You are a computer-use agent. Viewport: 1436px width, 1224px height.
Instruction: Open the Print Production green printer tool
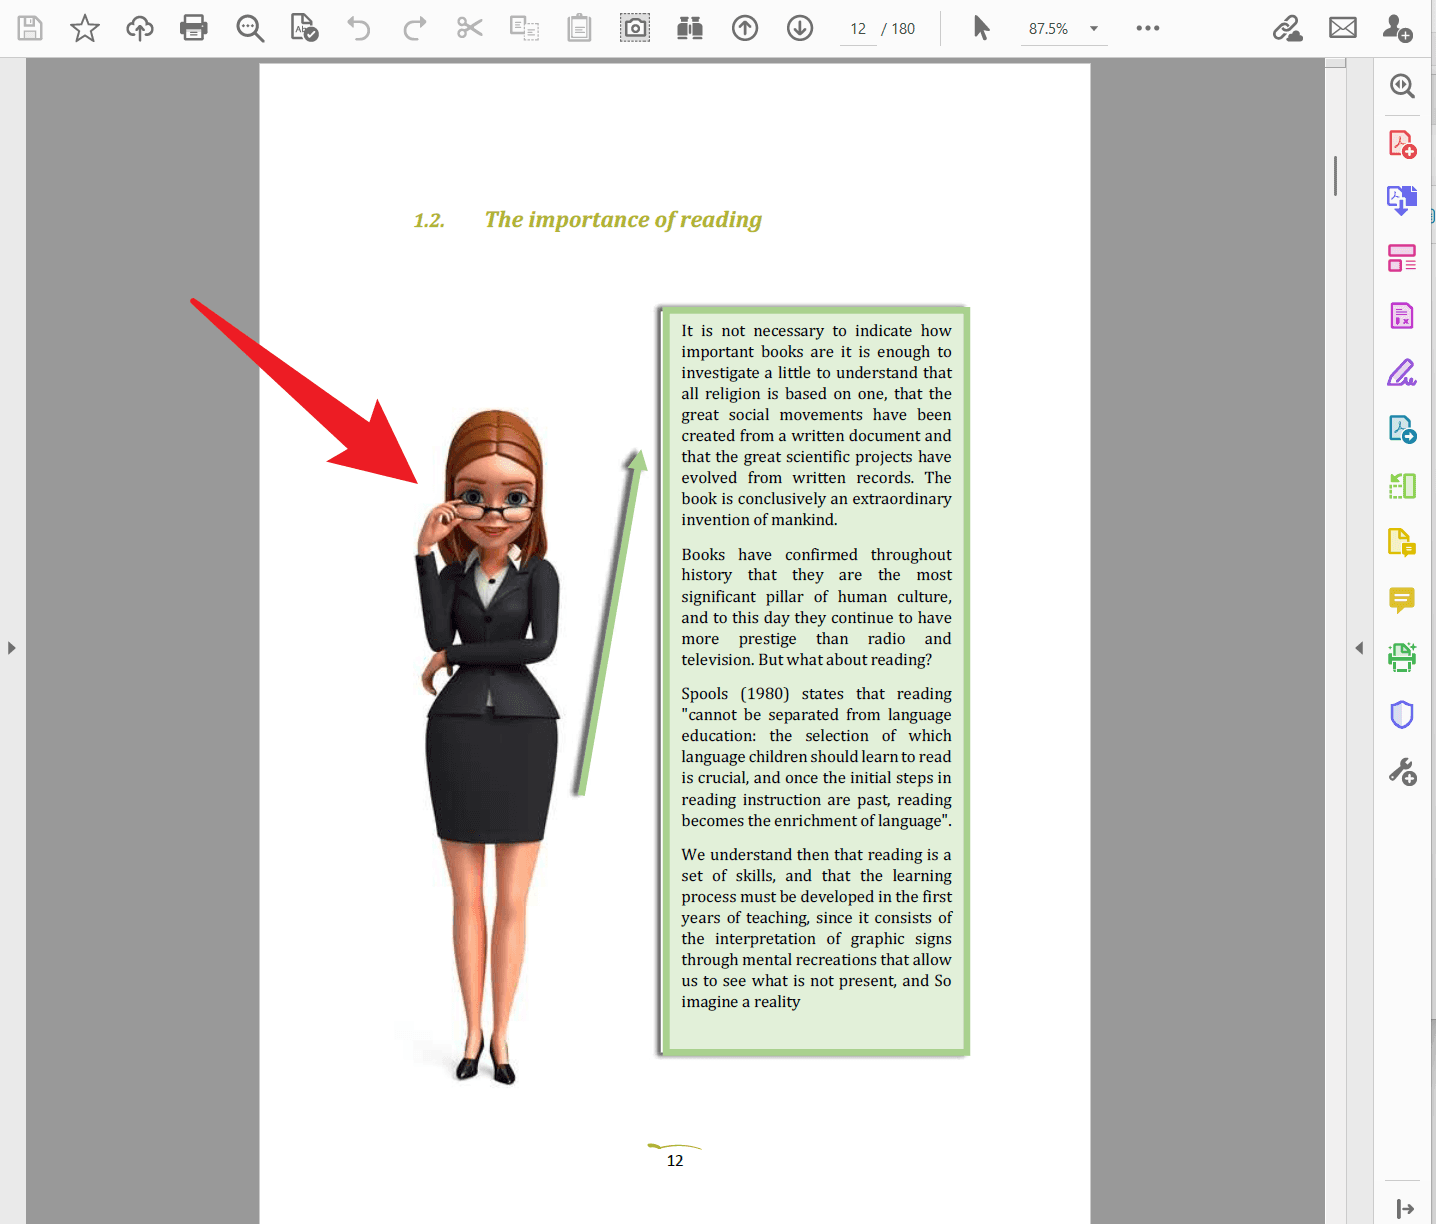(1402, 657)
